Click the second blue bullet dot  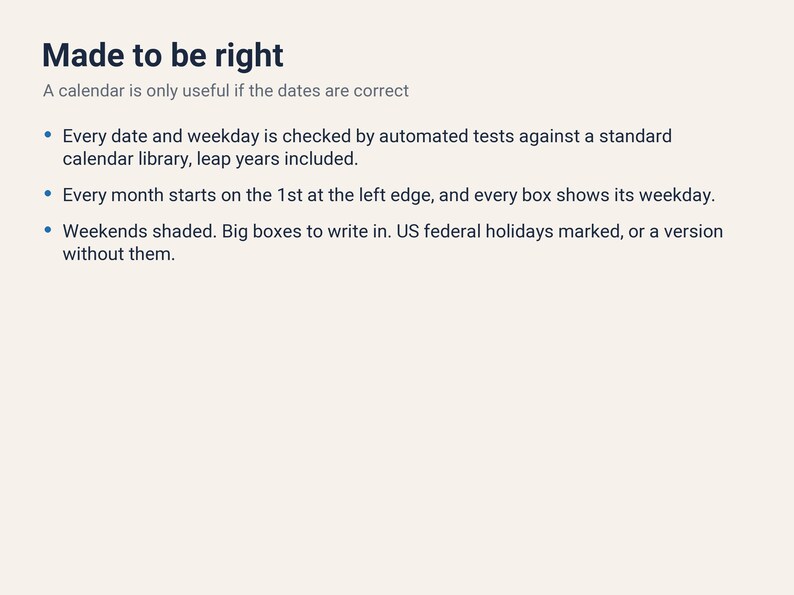click(48, 193)
